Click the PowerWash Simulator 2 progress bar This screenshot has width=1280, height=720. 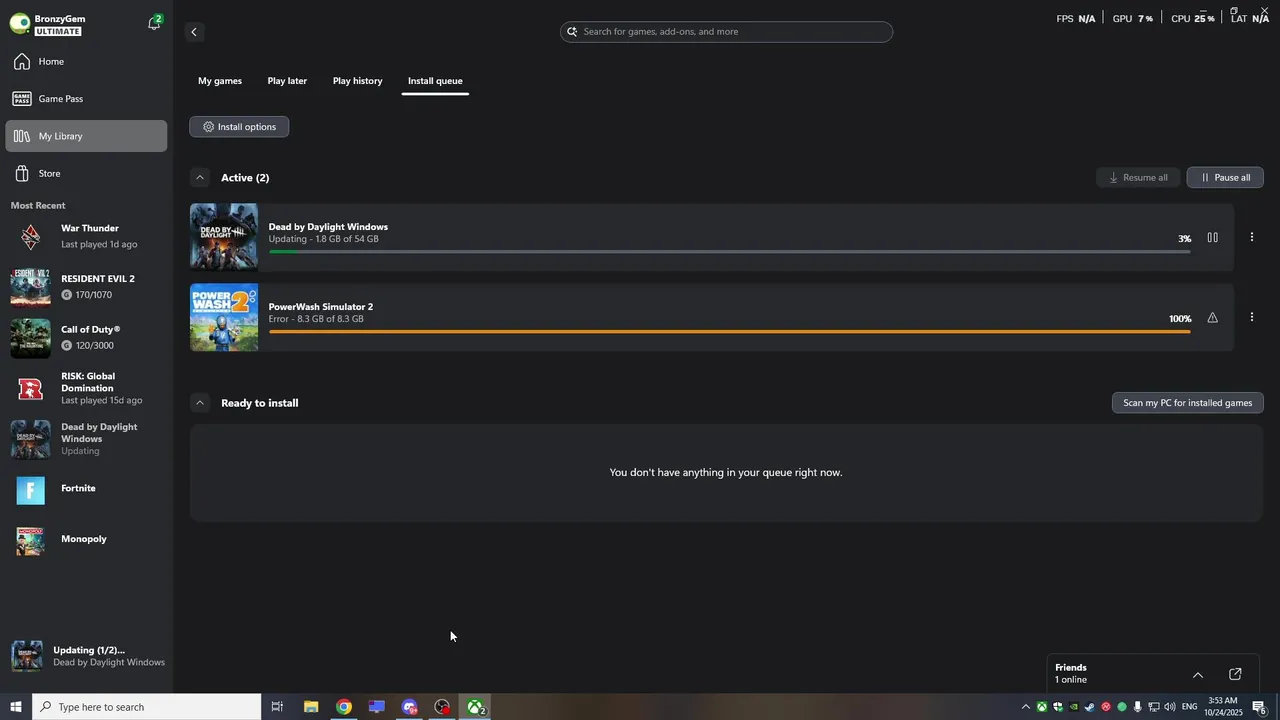pyautogui.click(x=729, y=332)
